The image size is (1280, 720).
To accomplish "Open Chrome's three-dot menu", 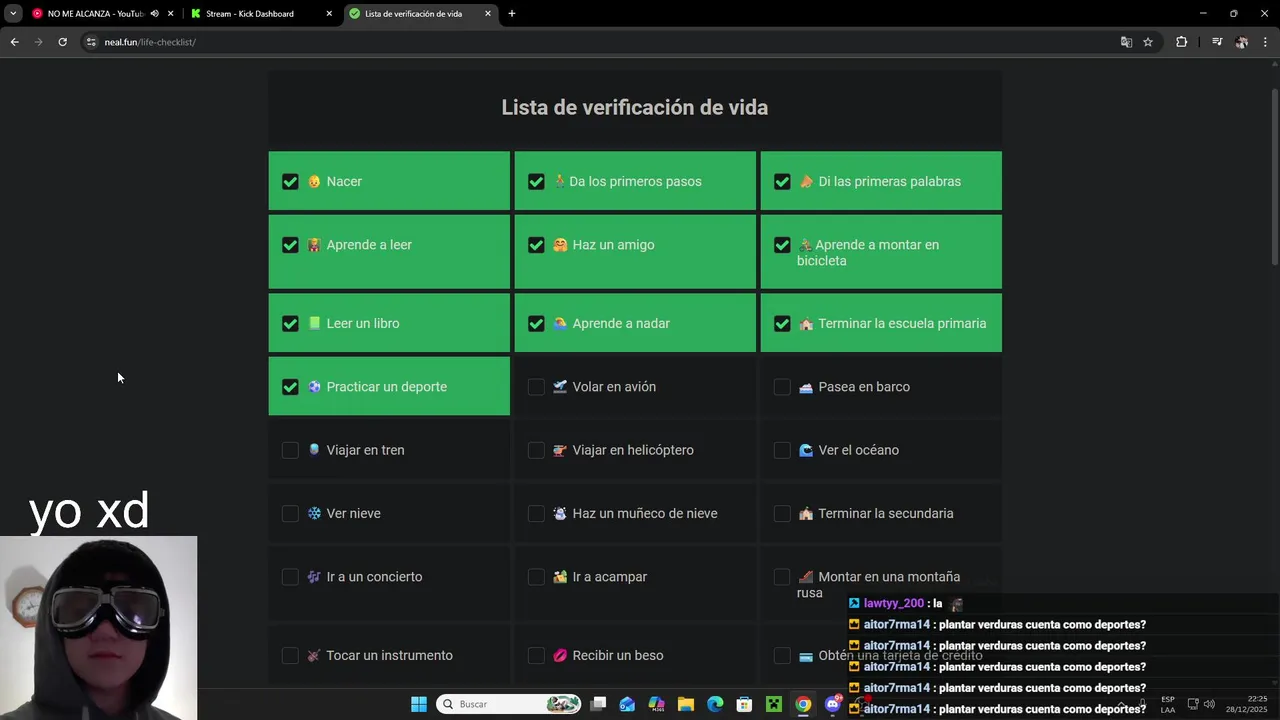I will tap(1266, 42).
